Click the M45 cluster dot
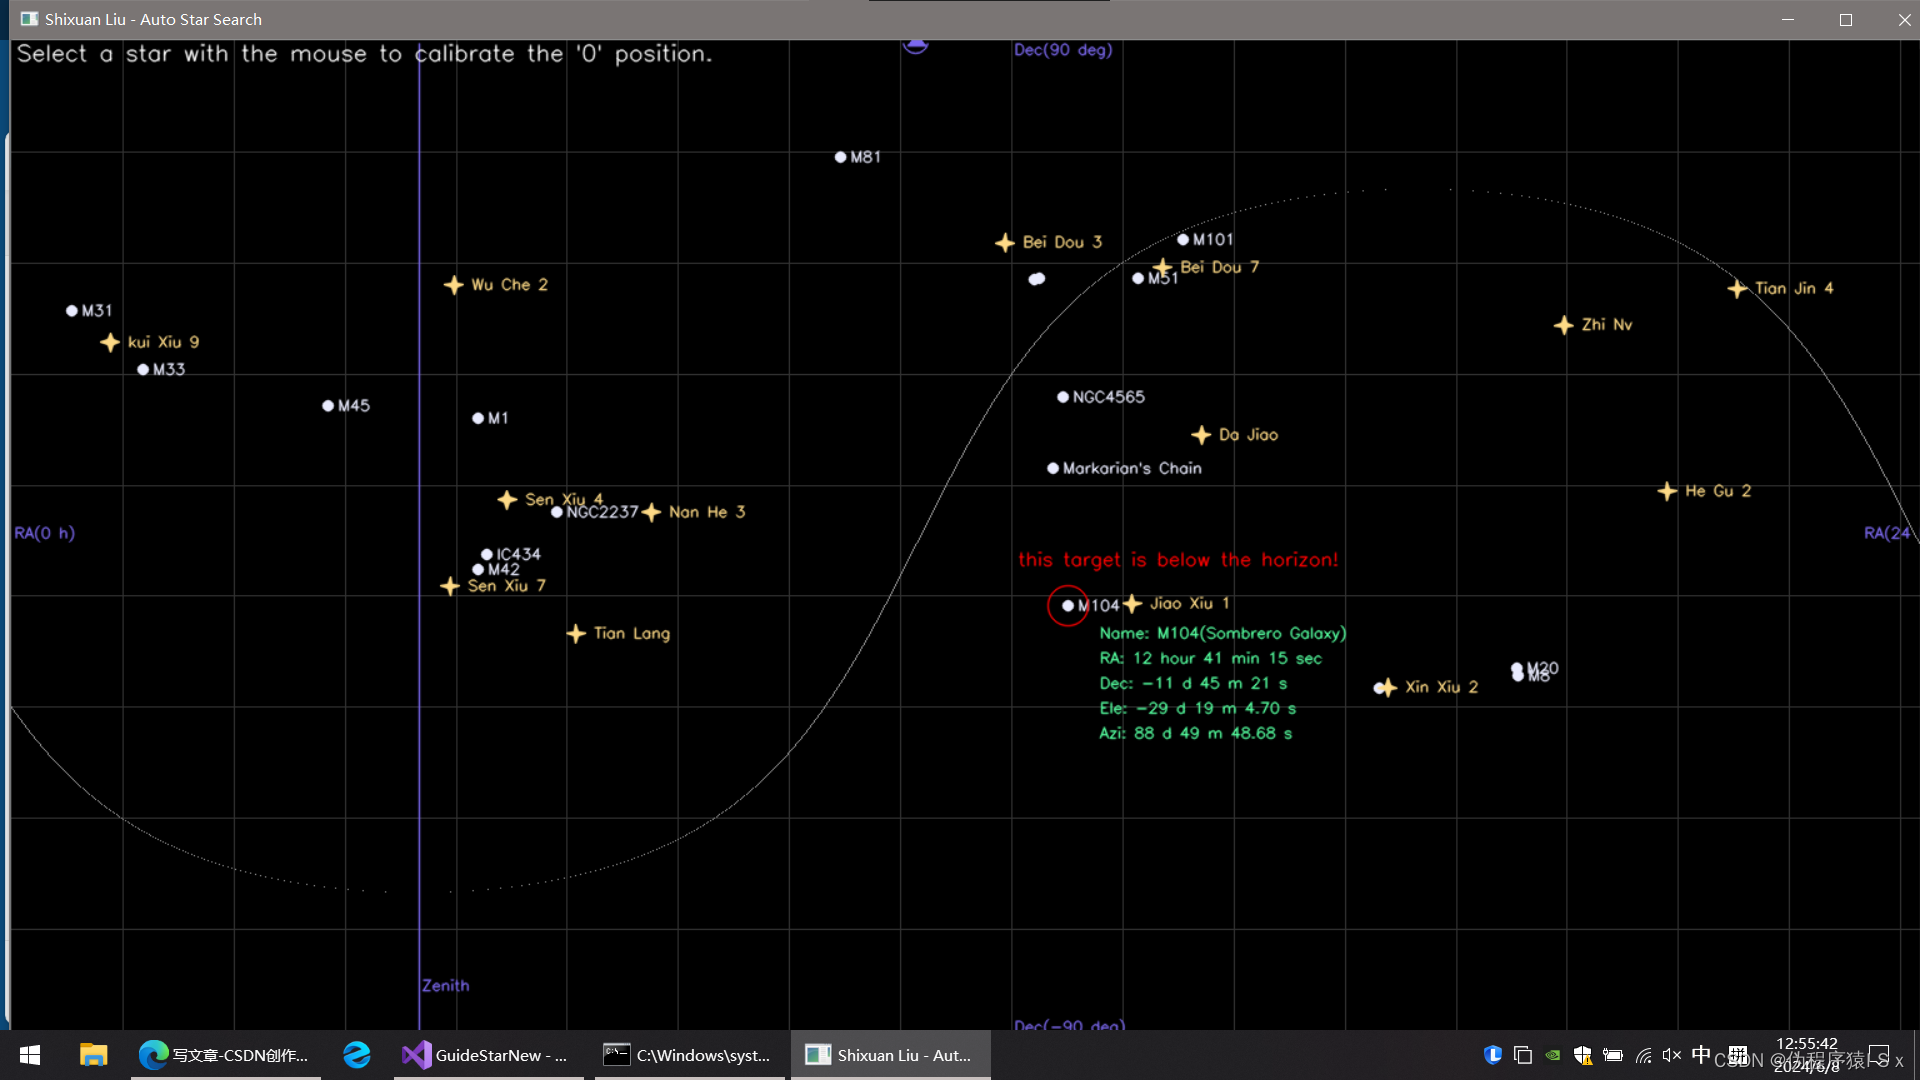Viewport: 1920px width, 1080px height. click(328, 406)
